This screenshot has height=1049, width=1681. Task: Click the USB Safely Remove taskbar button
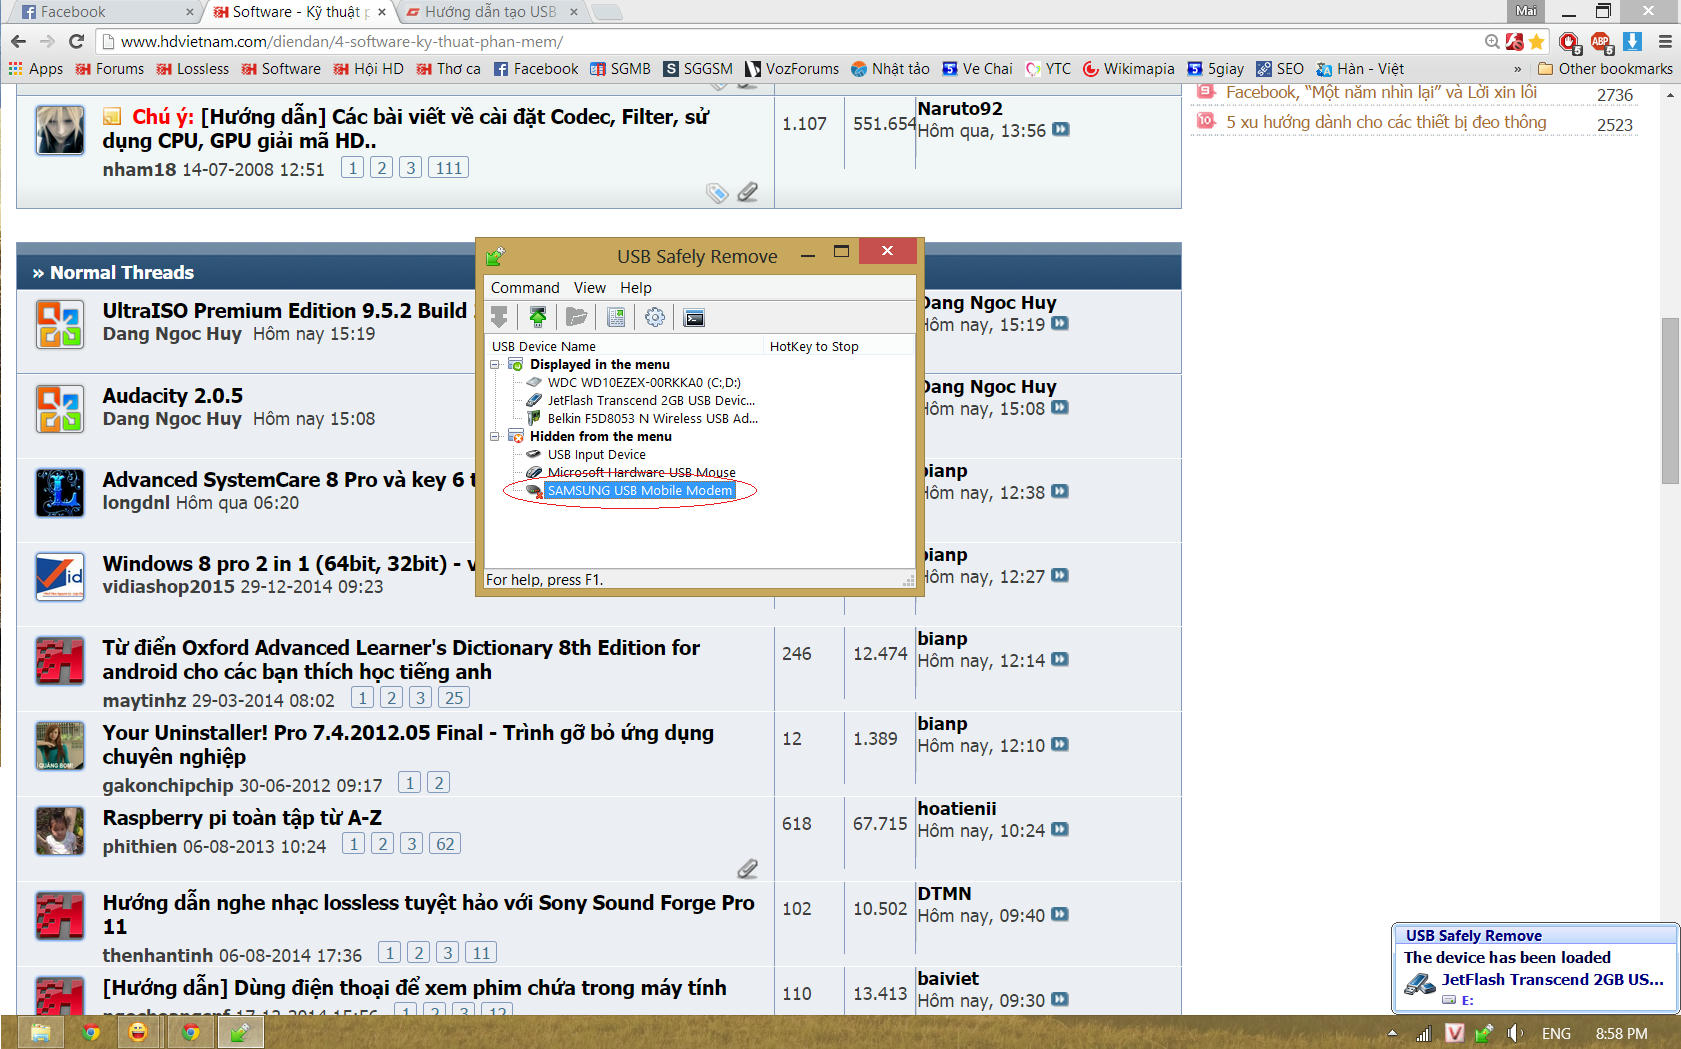click(x=240, y=1032)
